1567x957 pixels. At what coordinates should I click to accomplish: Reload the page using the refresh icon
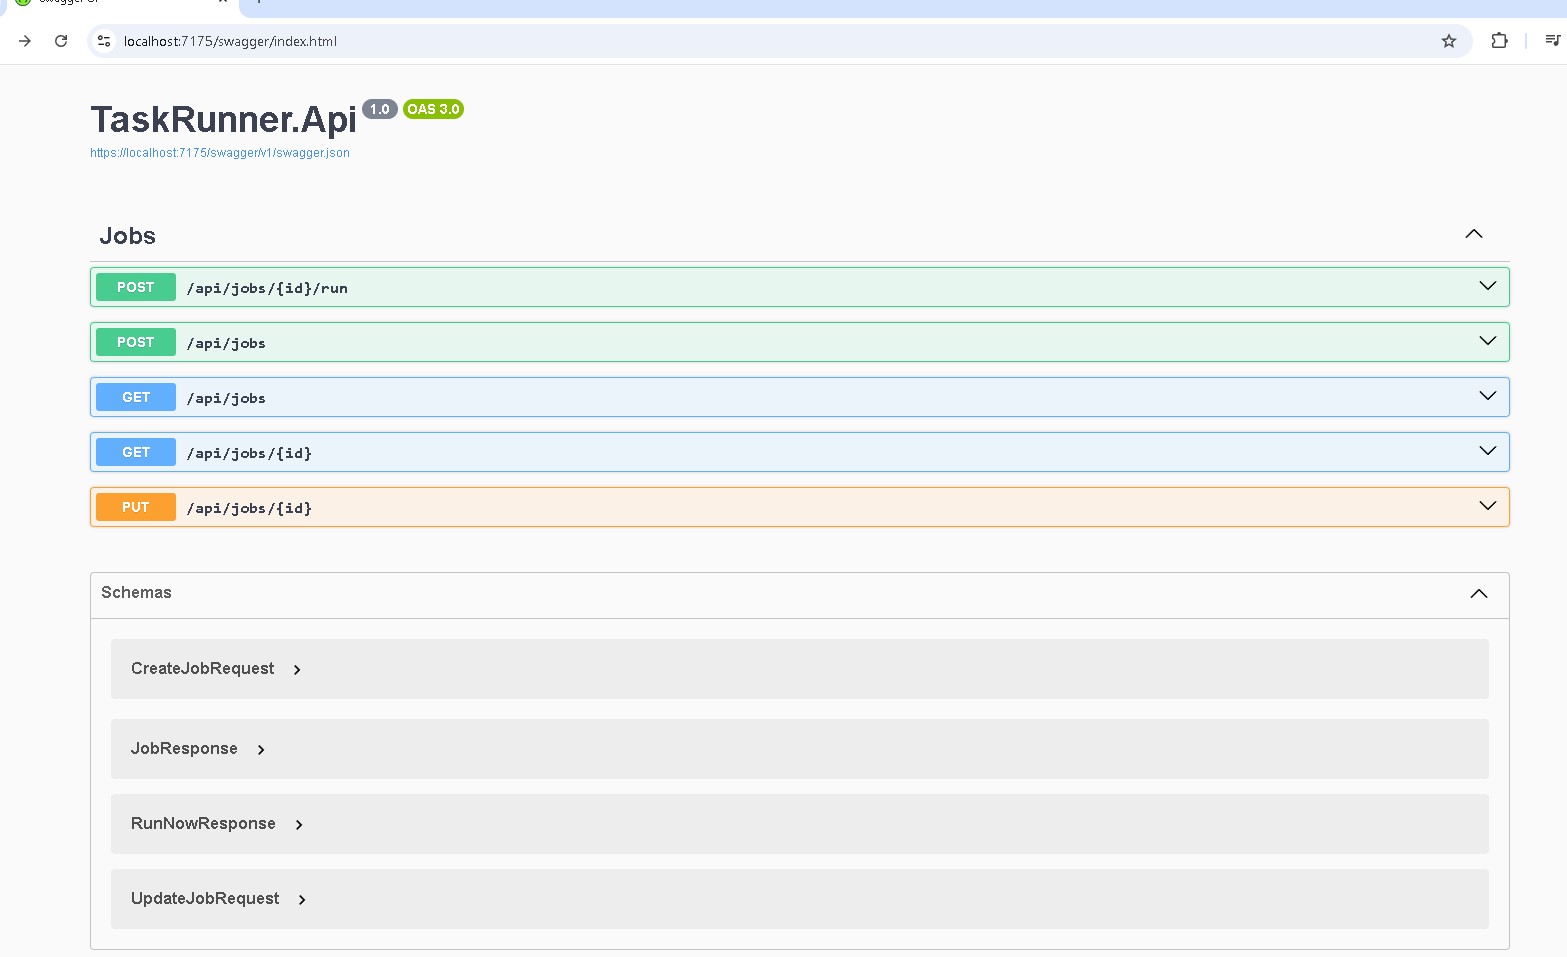click(61, 41)
